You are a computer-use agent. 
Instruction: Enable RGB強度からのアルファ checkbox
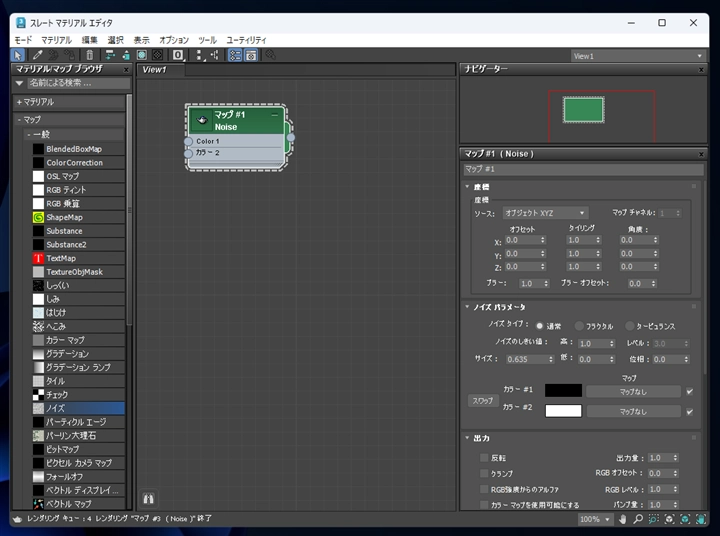tap(484, 489)
